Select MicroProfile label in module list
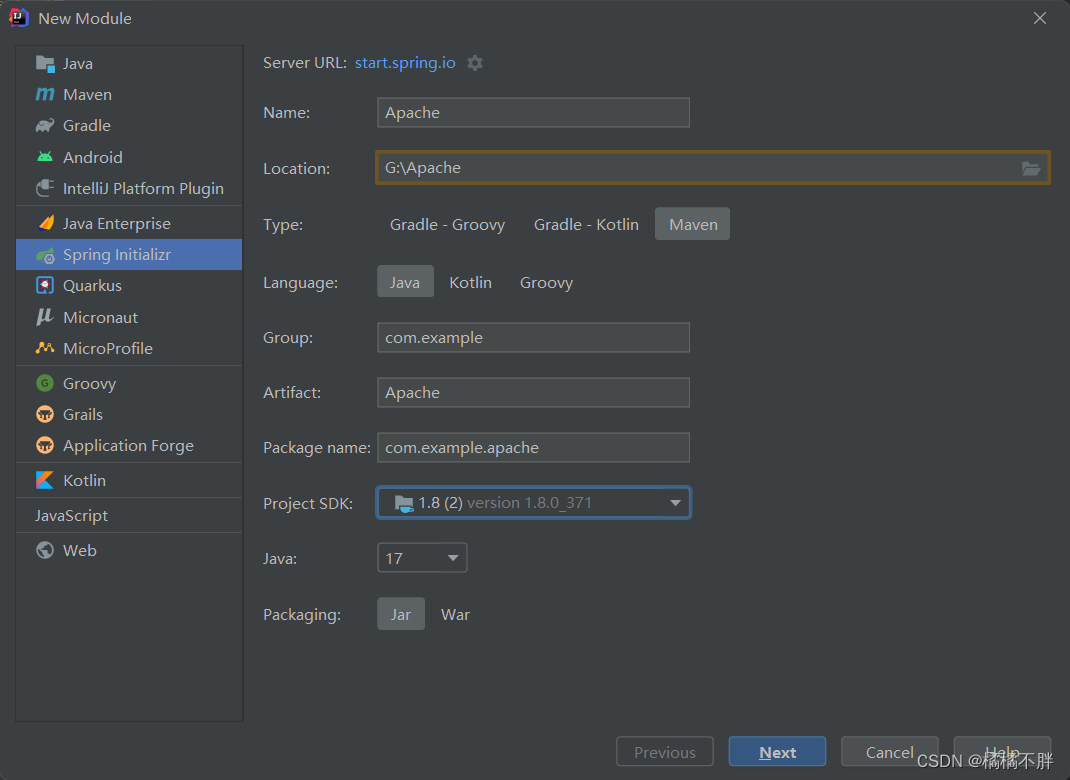Viewport: 1070px width, 780px height. [x=108, y=348]
